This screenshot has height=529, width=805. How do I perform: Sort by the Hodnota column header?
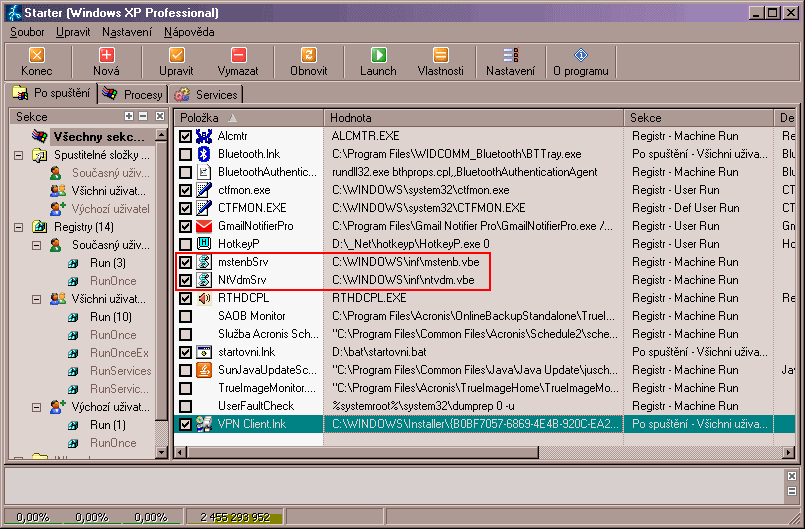pyautogui.click(x=473, y=118)
